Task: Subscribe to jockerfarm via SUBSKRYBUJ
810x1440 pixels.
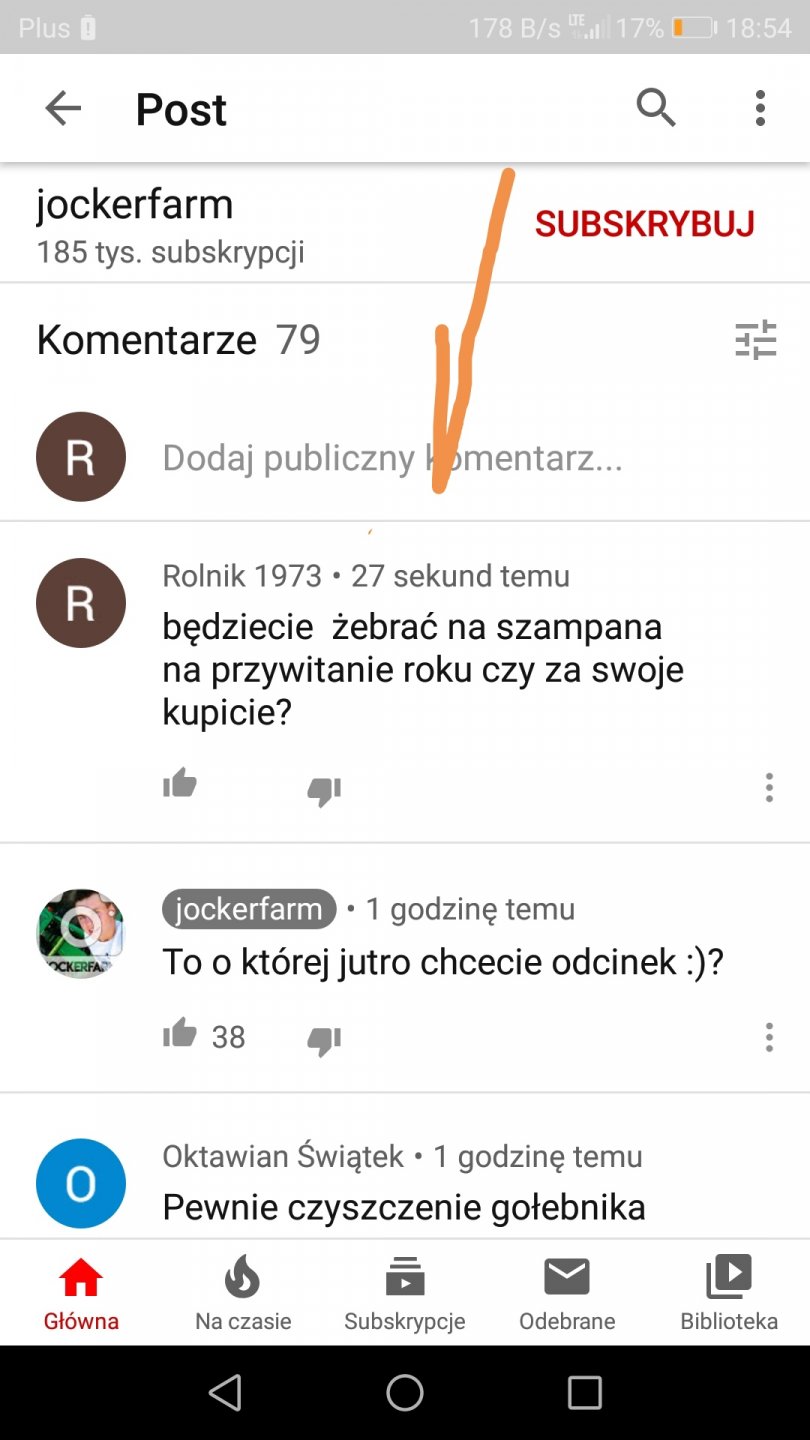Action: coord(644,224)
